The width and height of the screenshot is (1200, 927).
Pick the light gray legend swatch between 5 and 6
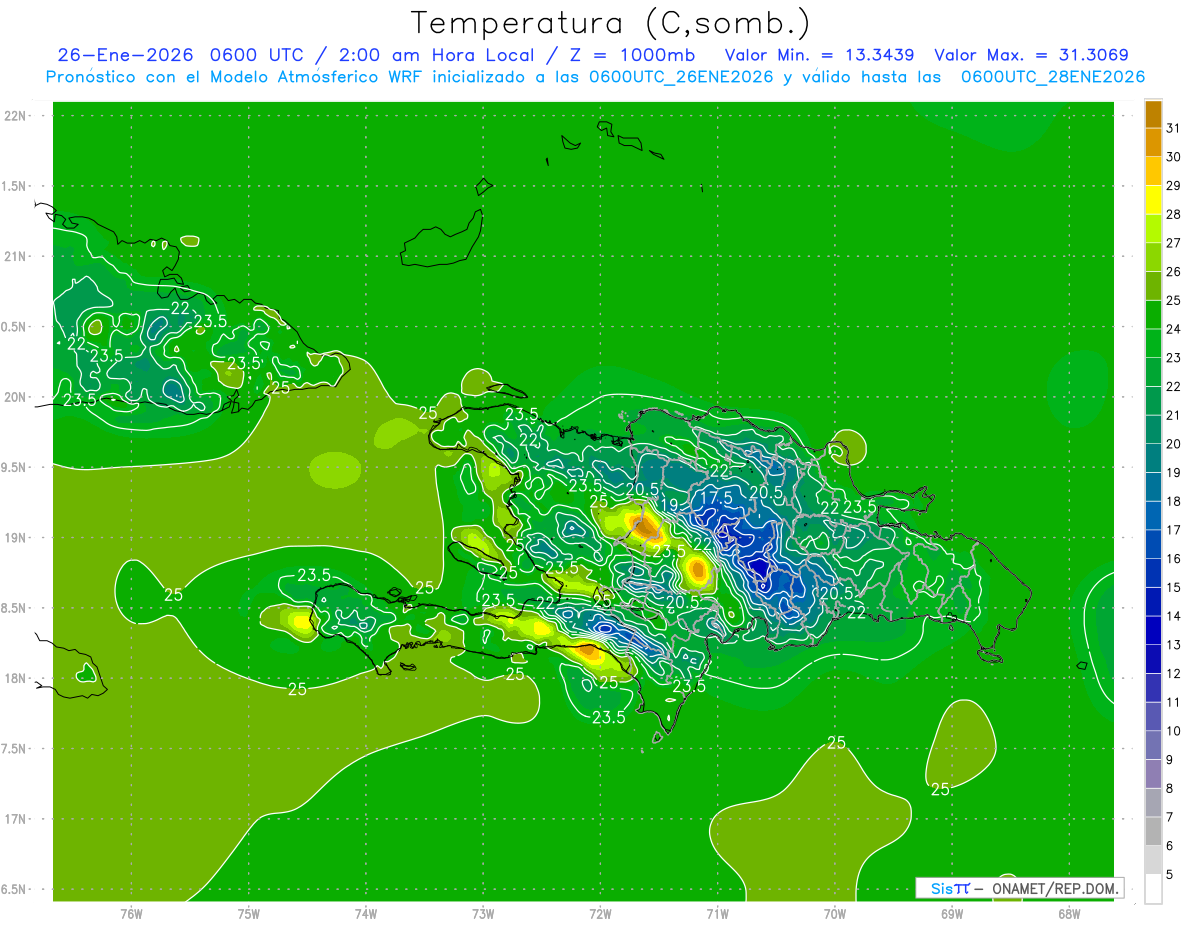(x=1153, y=860)
